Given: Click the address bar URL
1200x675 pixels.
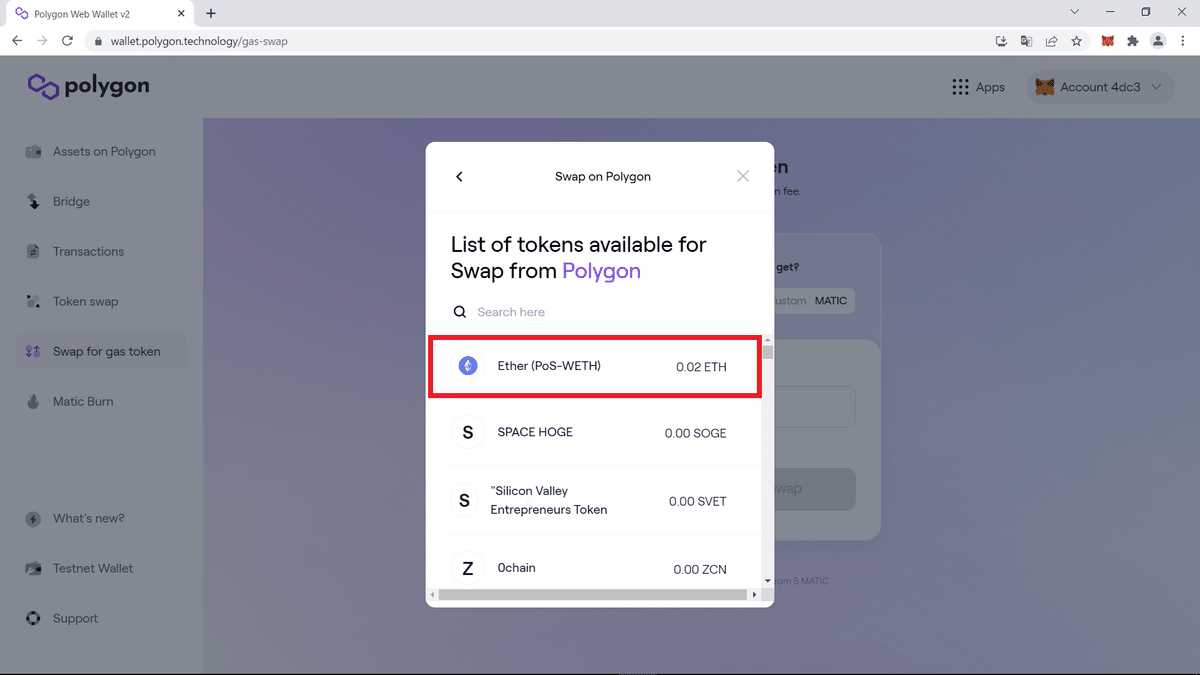Looking at the screenshot, I should [x=199, y=41].
